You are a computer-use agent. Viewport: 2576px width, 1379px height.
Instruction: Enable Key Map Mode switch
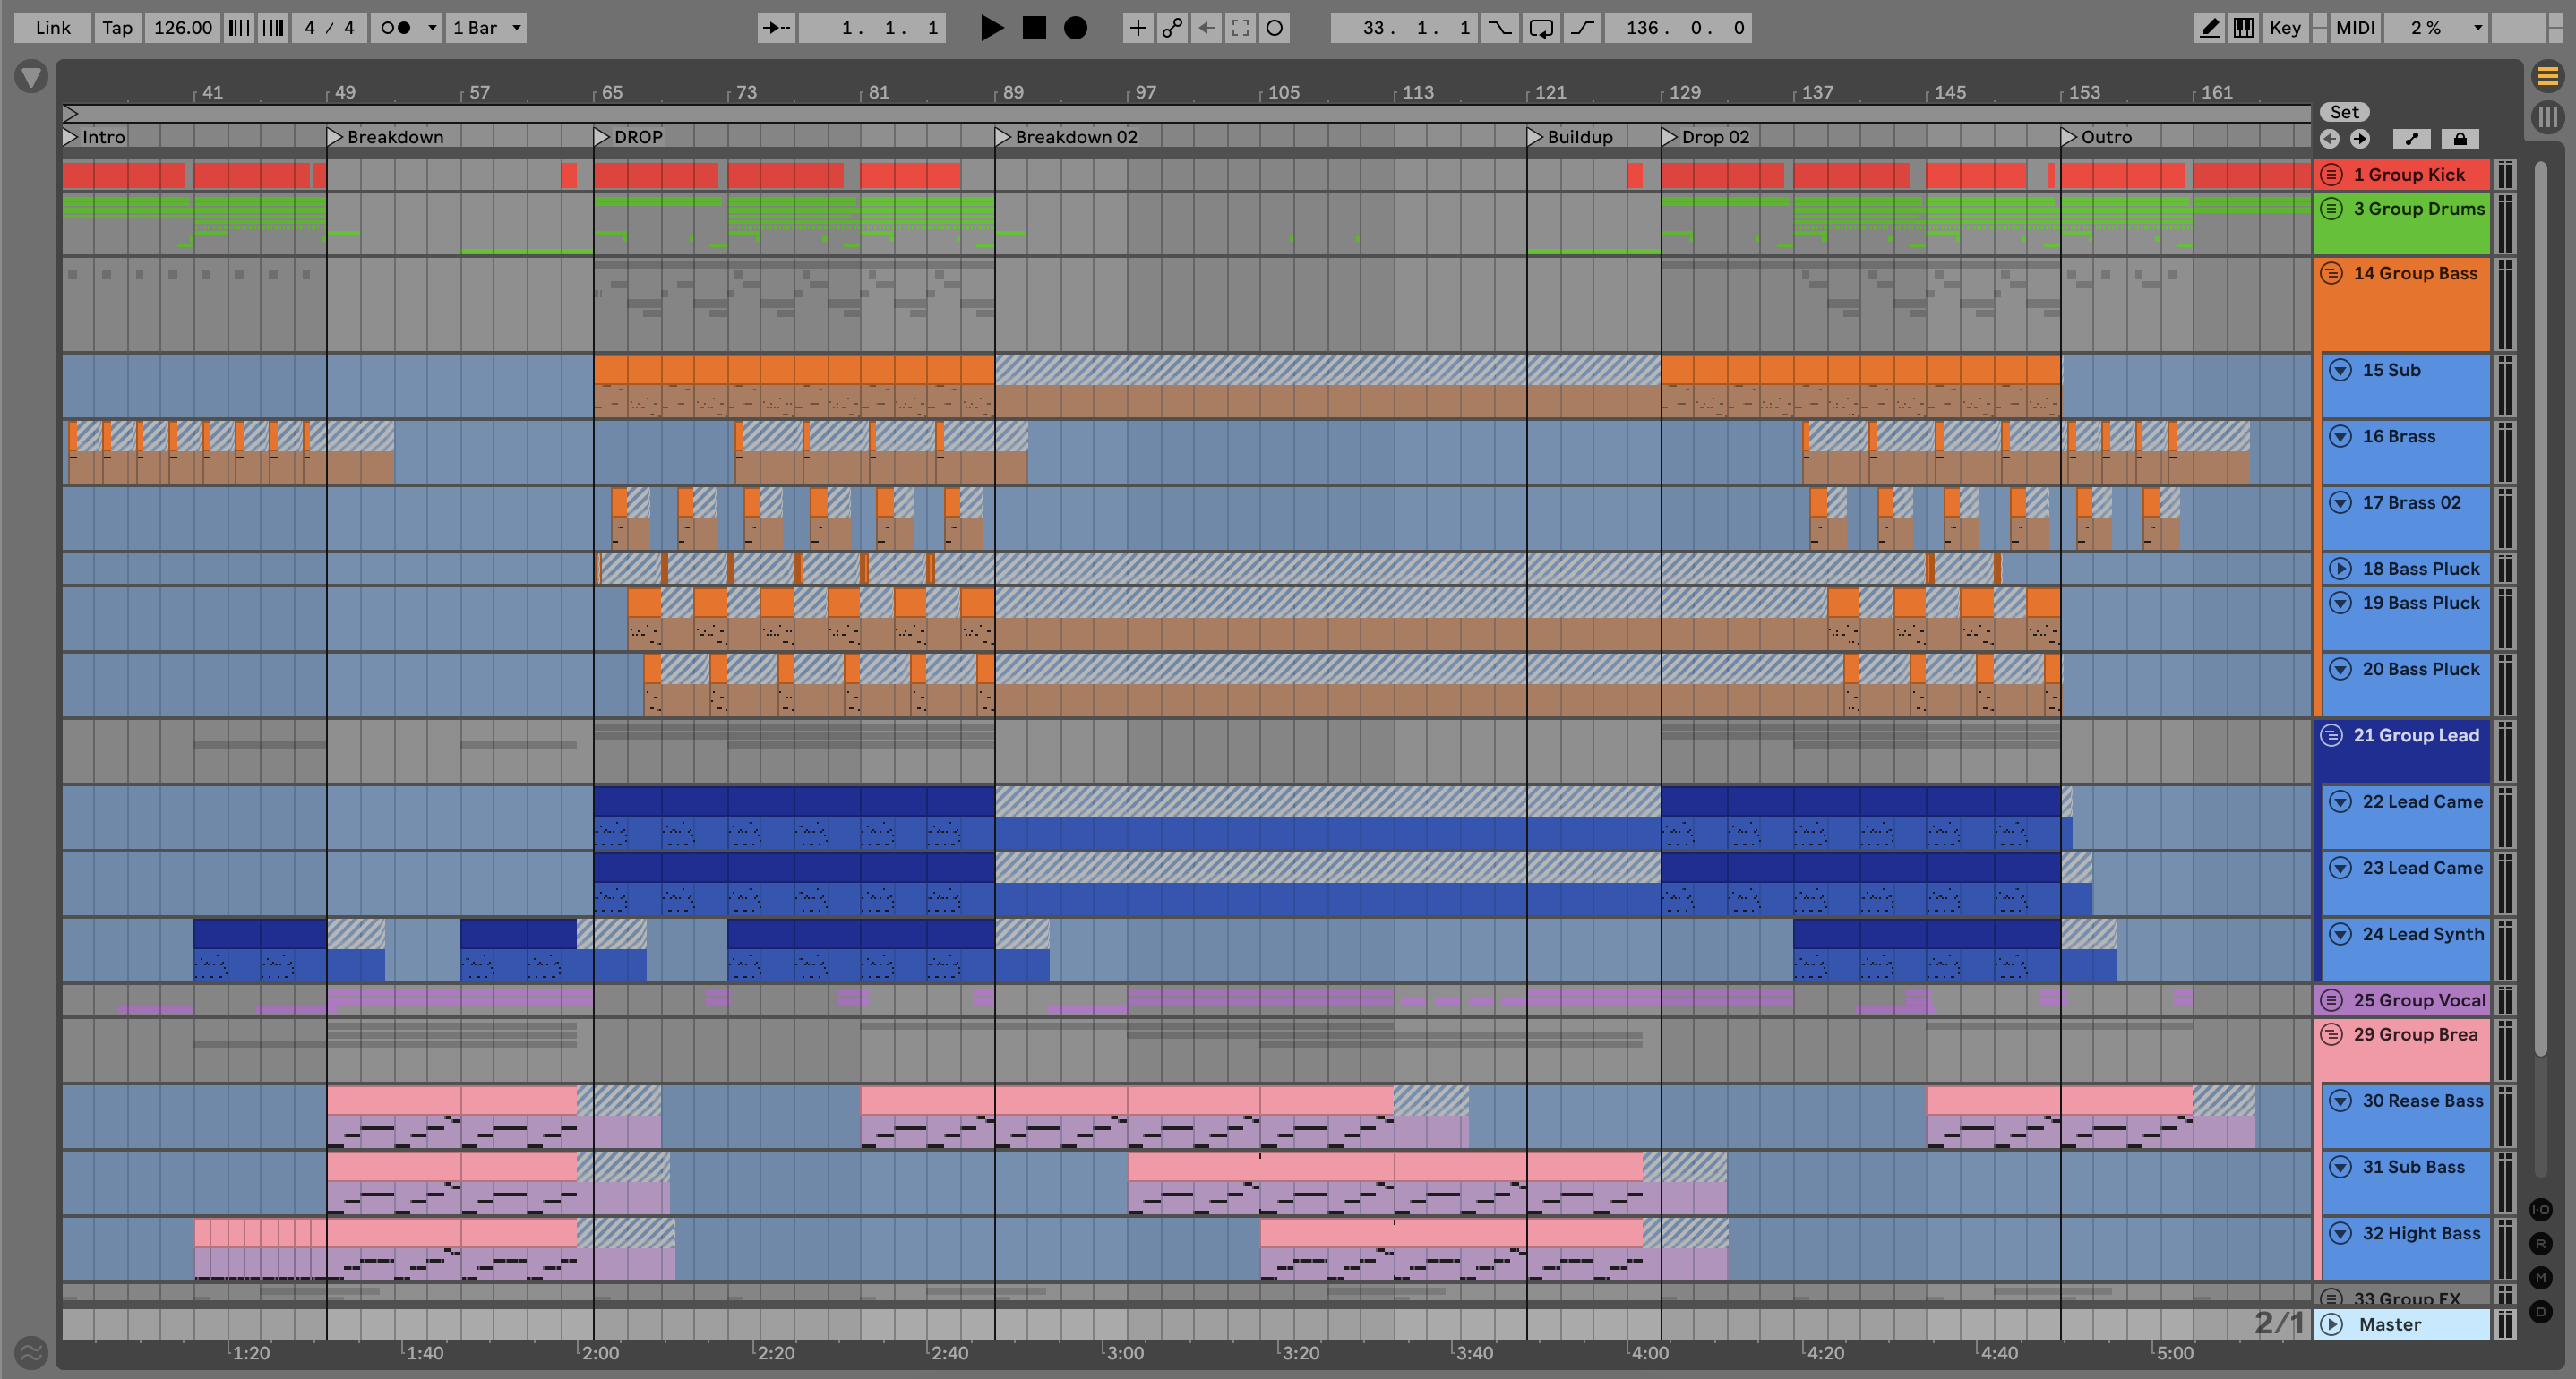point(2284,28)
